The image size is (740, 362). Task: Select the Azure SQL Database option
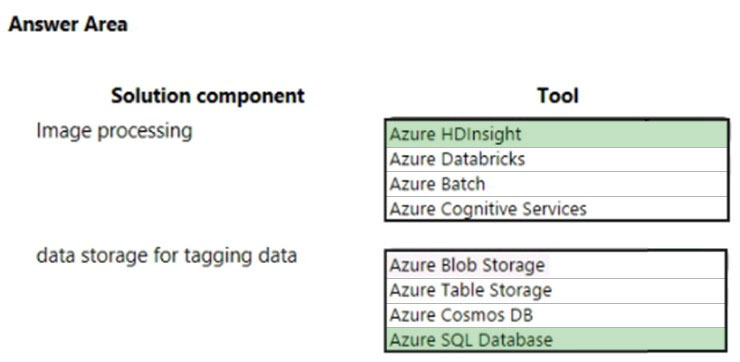(556, 339)
